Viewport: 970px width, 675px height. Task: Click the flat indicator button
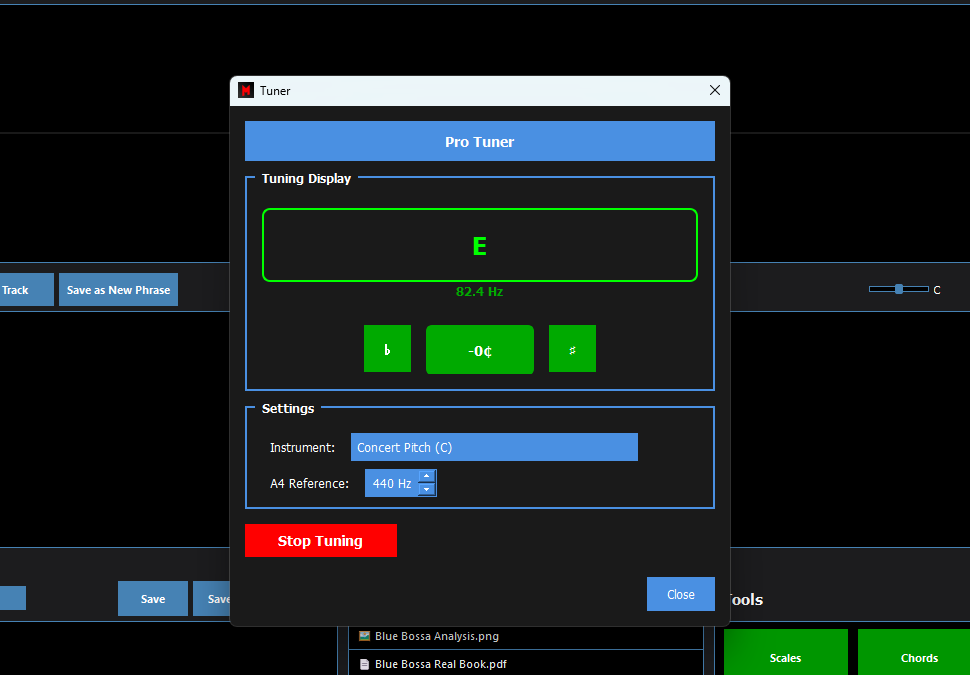(387, 349)
